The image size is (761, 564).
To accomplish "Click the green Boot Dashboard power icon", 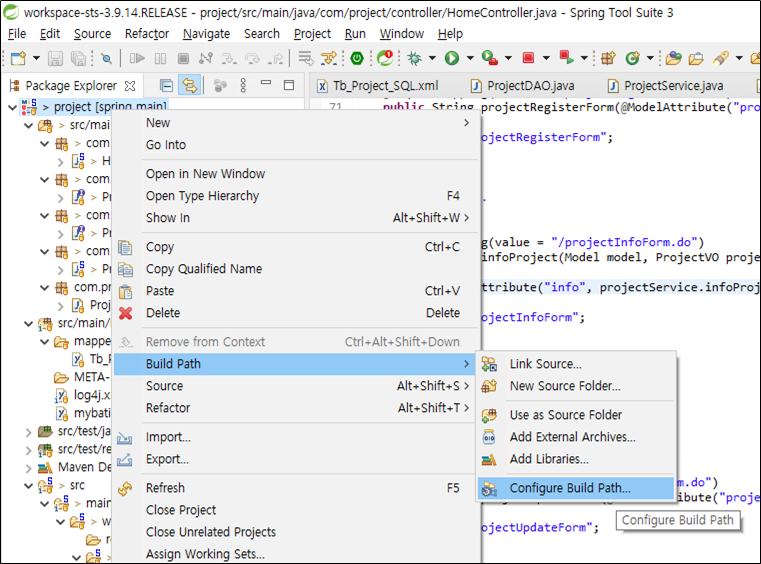I will pyautogui.click(x=357, y=58).
